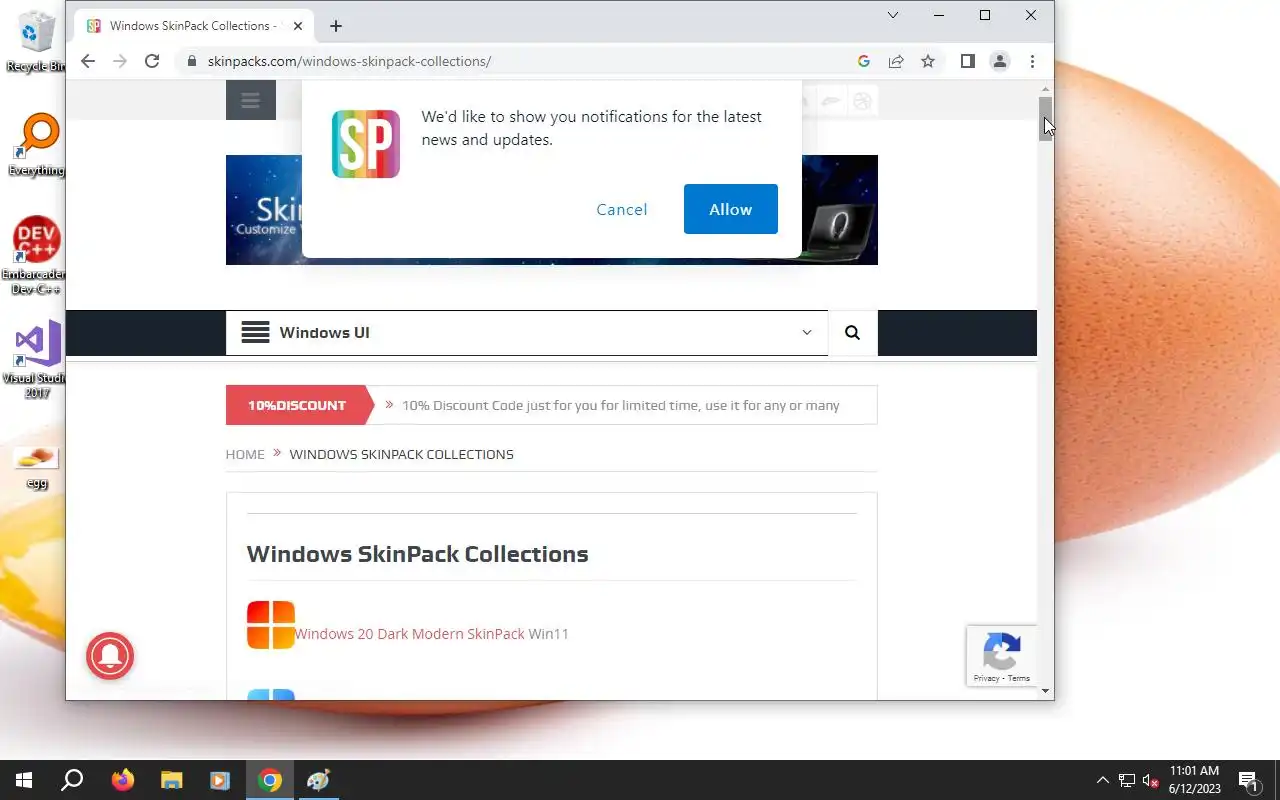Click the address bar URL field

pos(520,61)
